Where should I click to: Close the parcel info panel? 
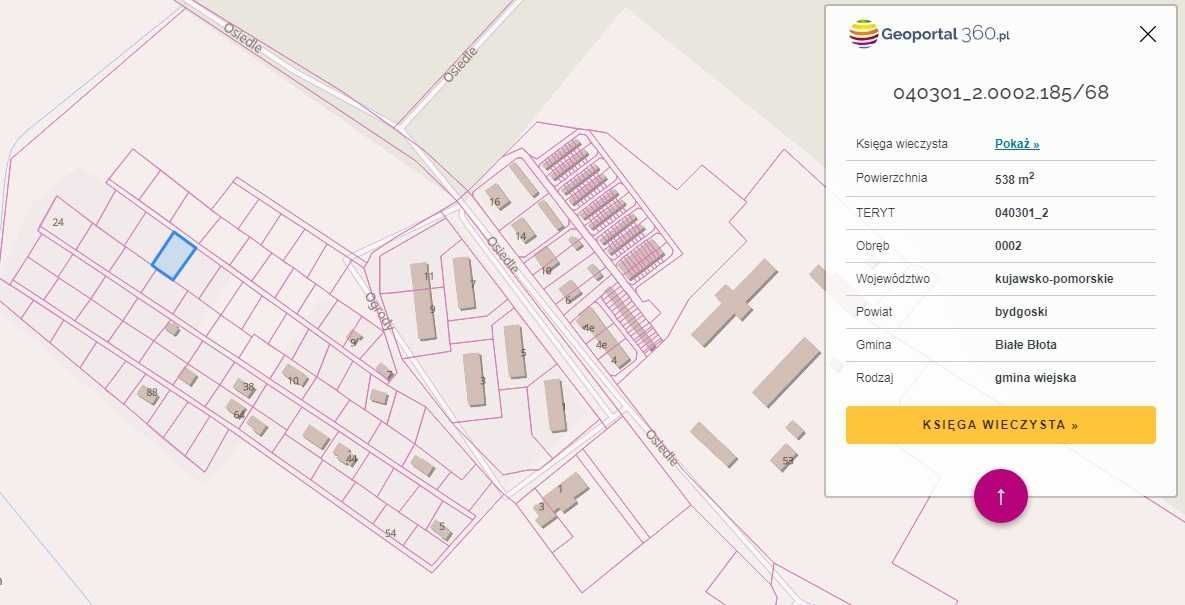1147,34
